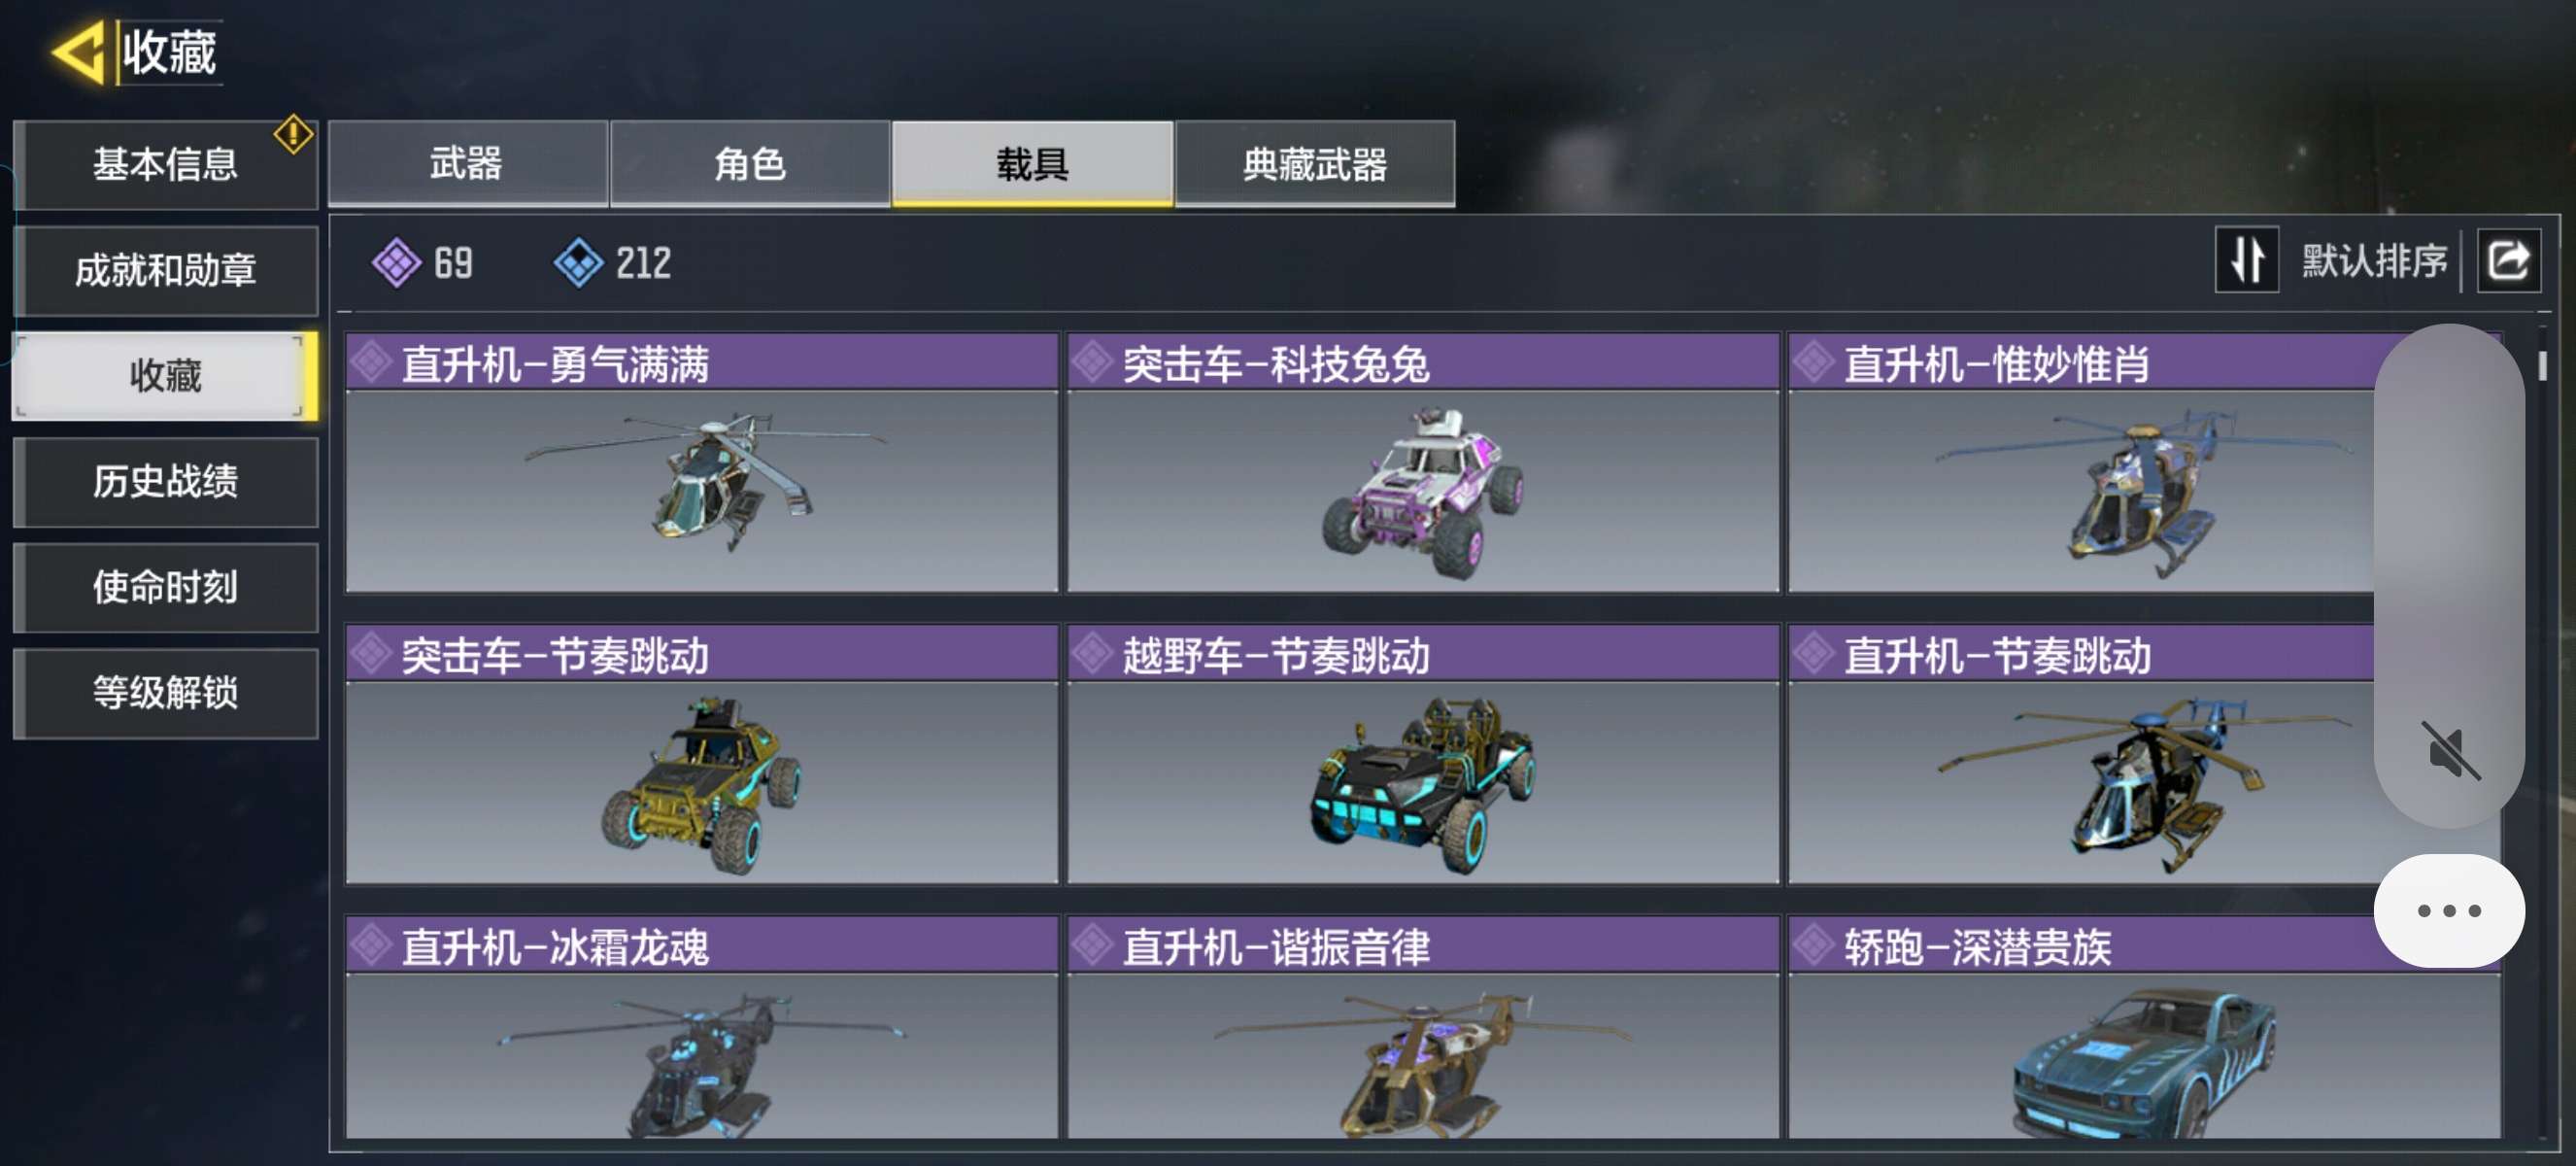Open the 默认排序 sort dropdown
The width and height of the screenshot is (2576, 1166).
(x=2374, y=261)
